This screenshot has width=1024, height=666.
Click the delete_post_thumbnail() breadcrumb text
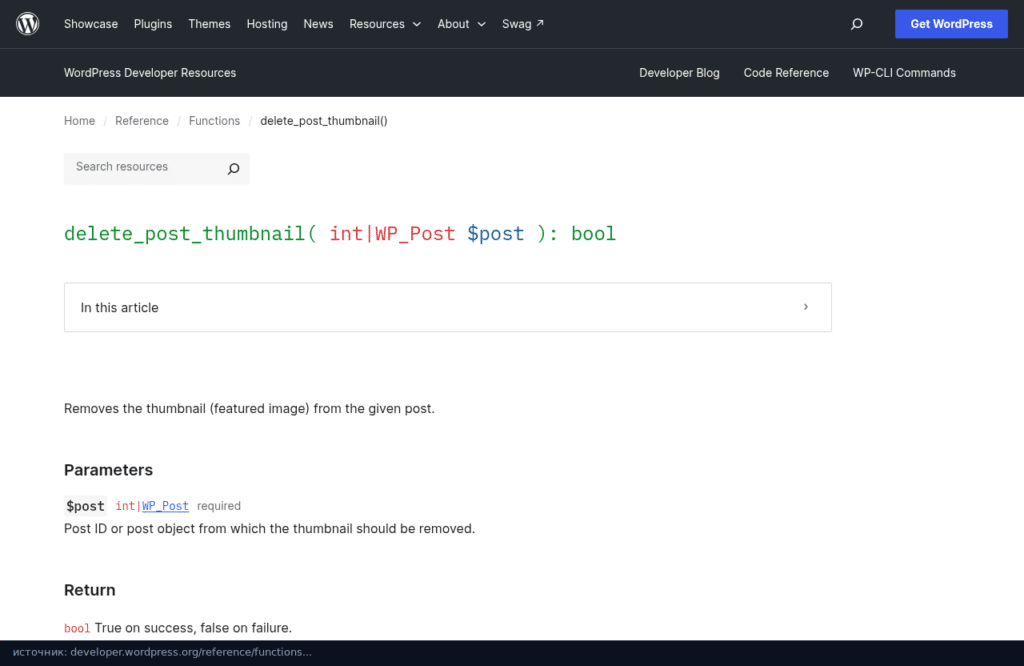pyautogui.click(x=323, y=121)
